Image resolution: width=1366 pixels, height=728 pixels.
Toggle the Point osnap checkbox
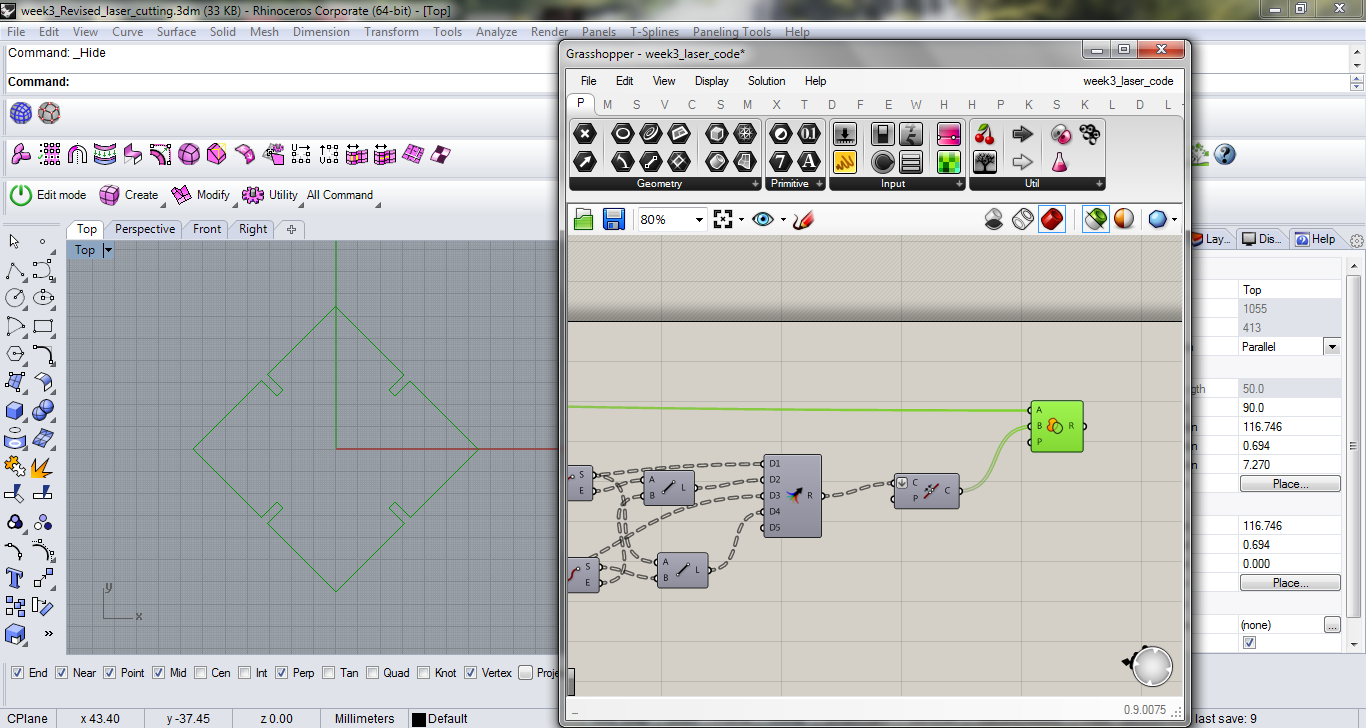[x=110, y=673]
